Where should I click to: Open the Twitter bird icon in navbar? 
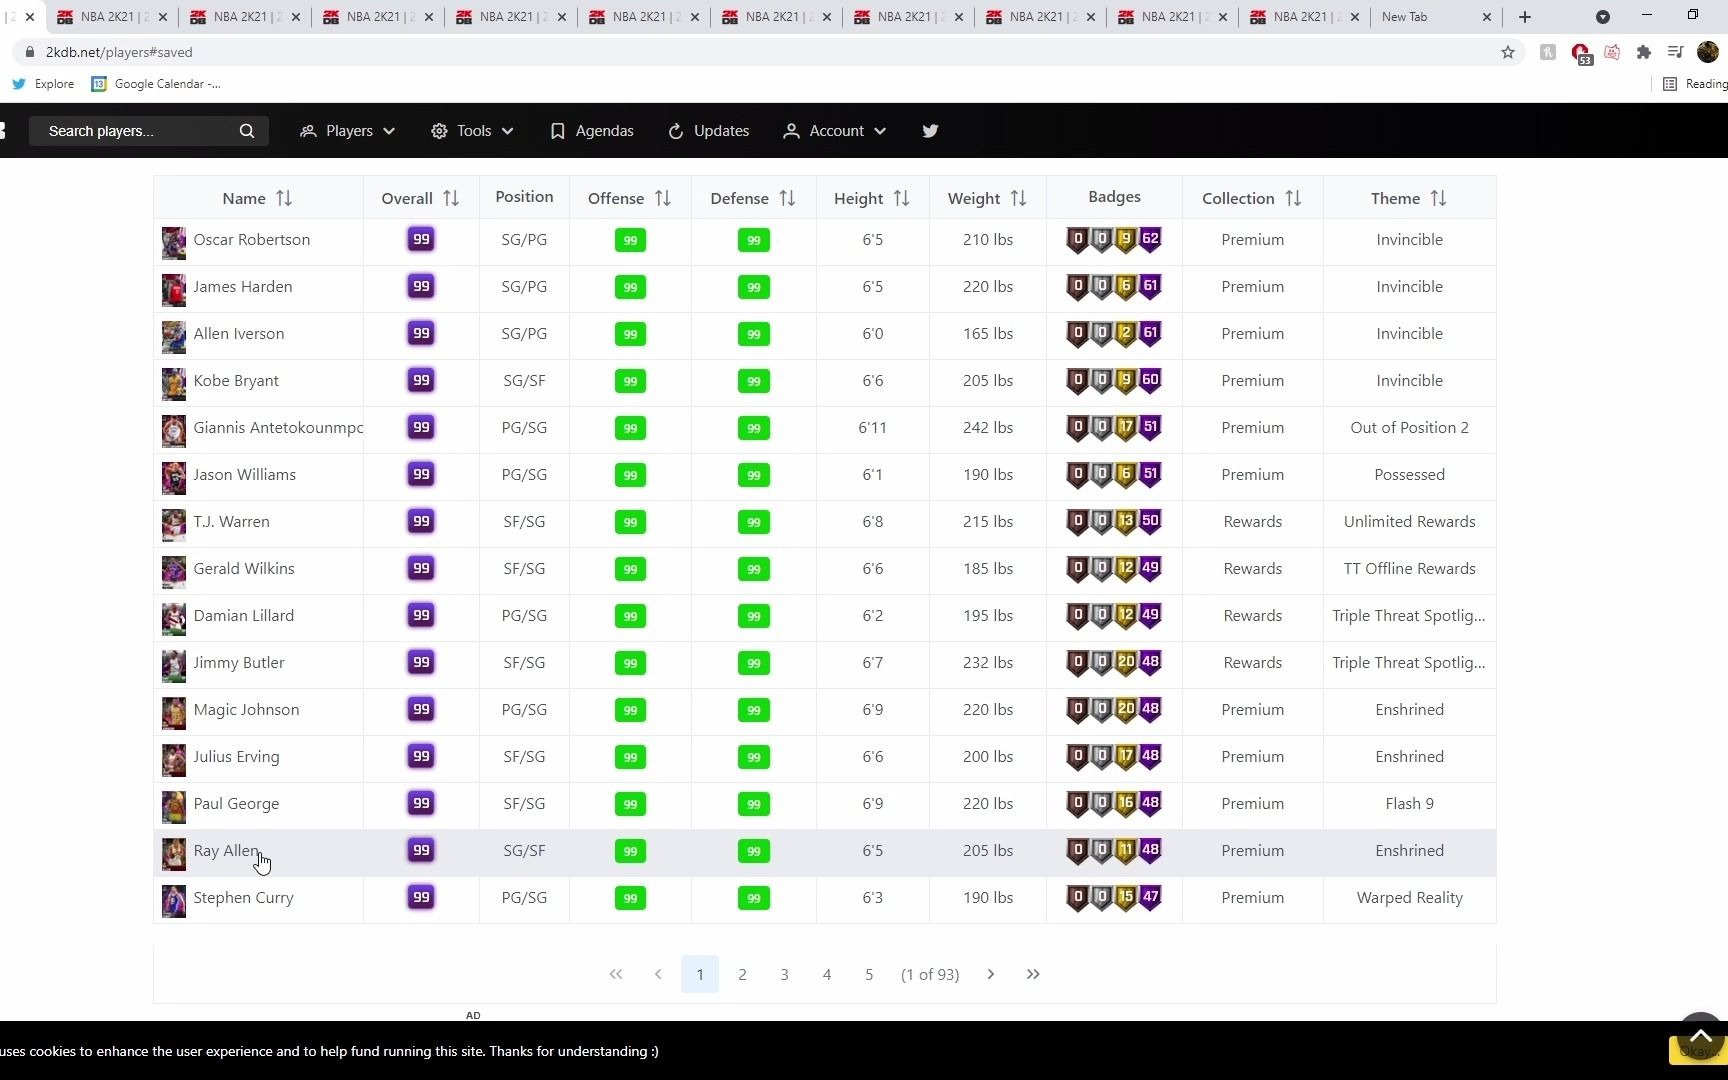tap(930, 131)
